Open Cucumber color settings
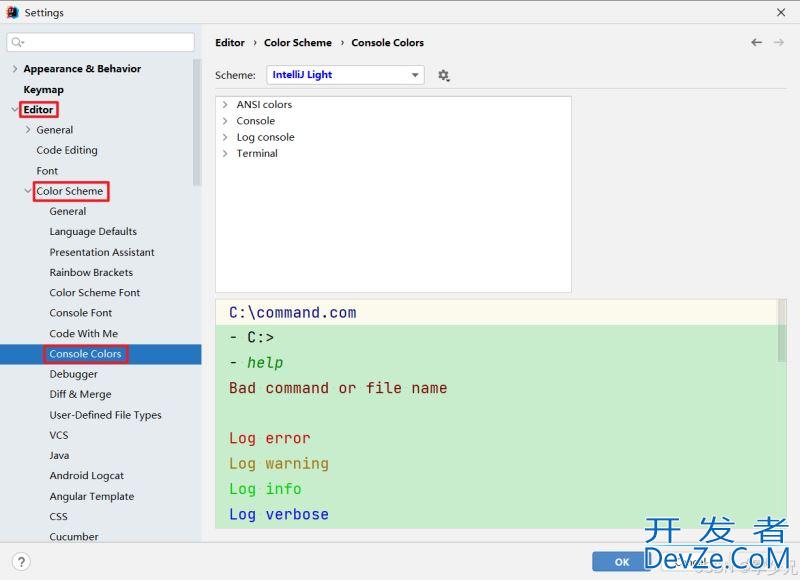The width and height of the screenshot is (800, 580). point(74,537)
